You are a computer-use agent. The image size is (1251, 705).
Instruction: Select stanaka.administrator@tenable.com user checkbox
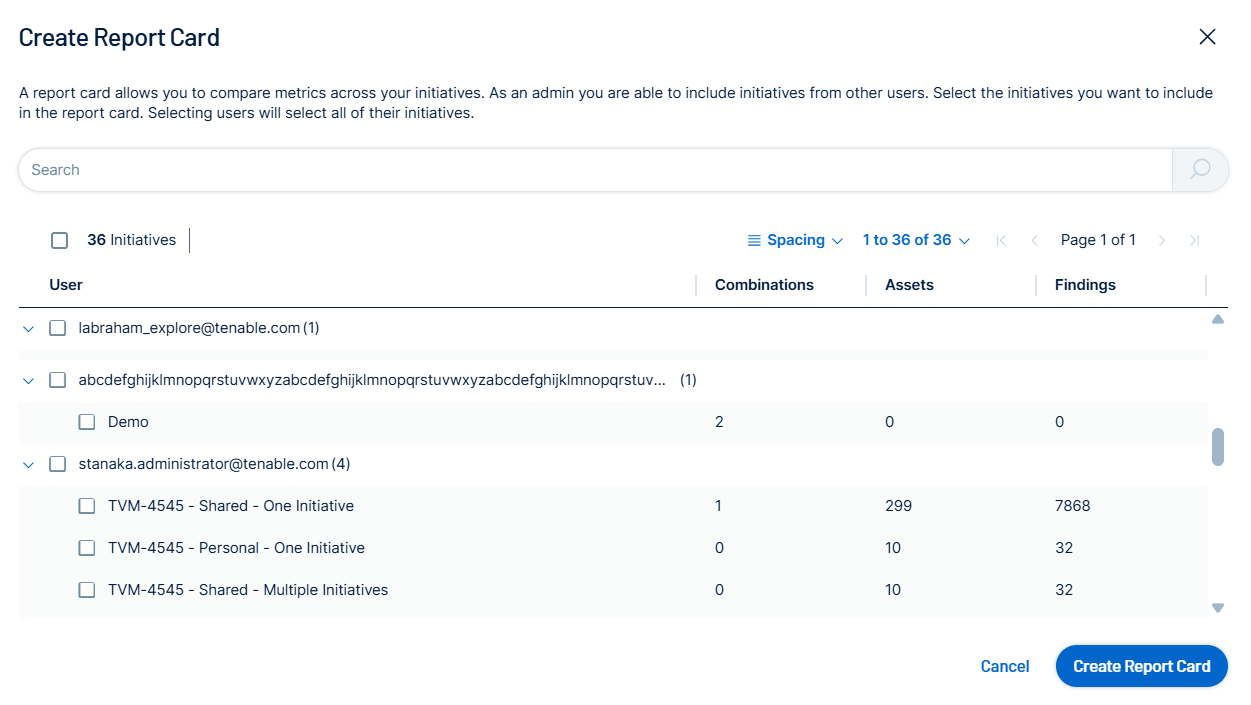pos(58,464)
